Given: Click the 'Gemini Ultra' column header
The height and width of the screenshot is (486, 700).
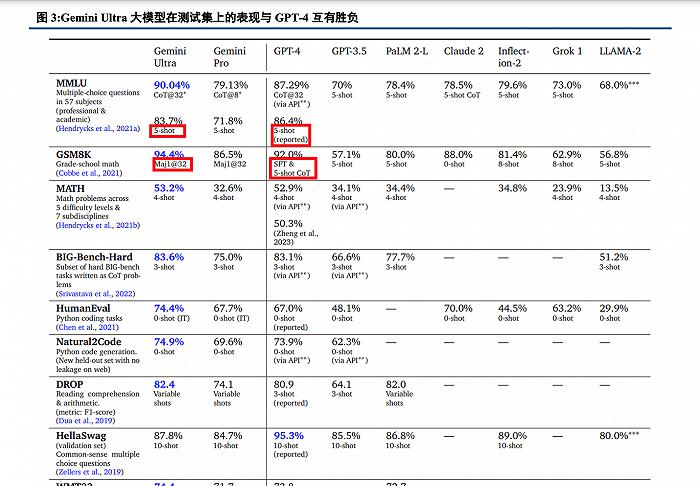Looking at the screenshot, I should point(170,57).
